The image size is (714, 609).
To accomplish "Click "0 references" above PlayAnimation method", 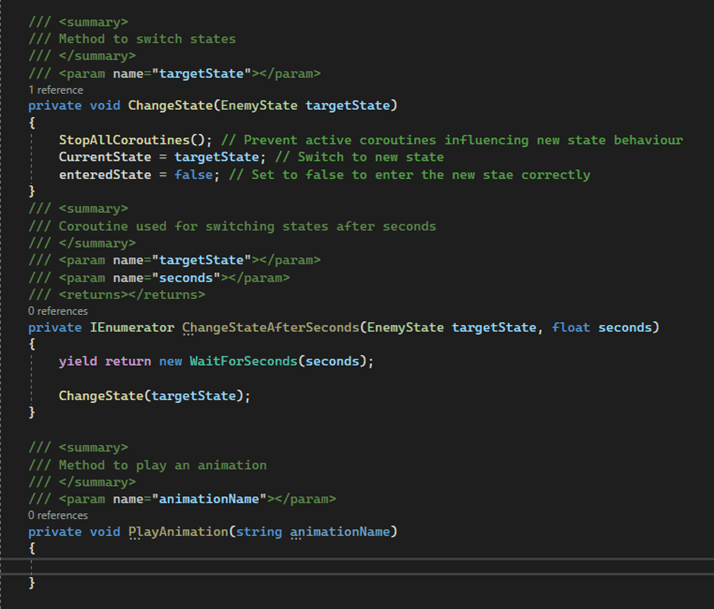I will pyautogui.click(x=60, y=515).
